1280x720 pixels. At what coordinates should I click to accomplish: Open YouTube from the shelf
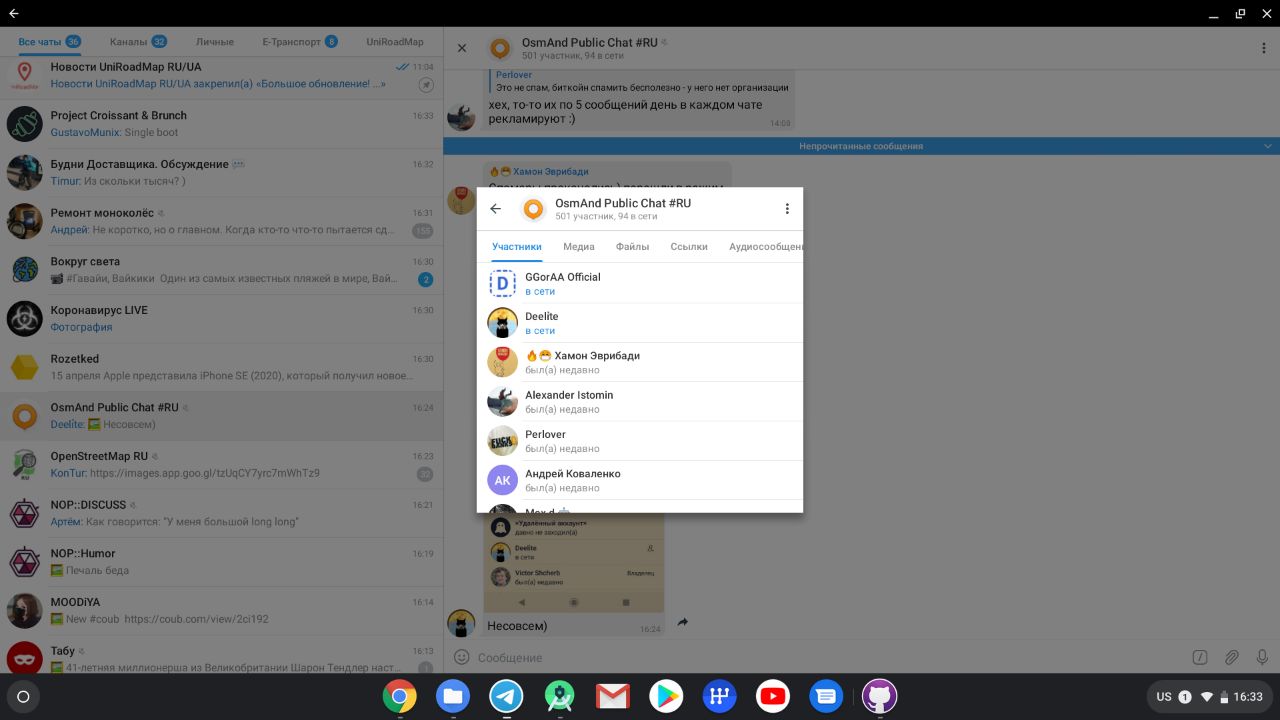pyautogui.click(x=772, y=696)
